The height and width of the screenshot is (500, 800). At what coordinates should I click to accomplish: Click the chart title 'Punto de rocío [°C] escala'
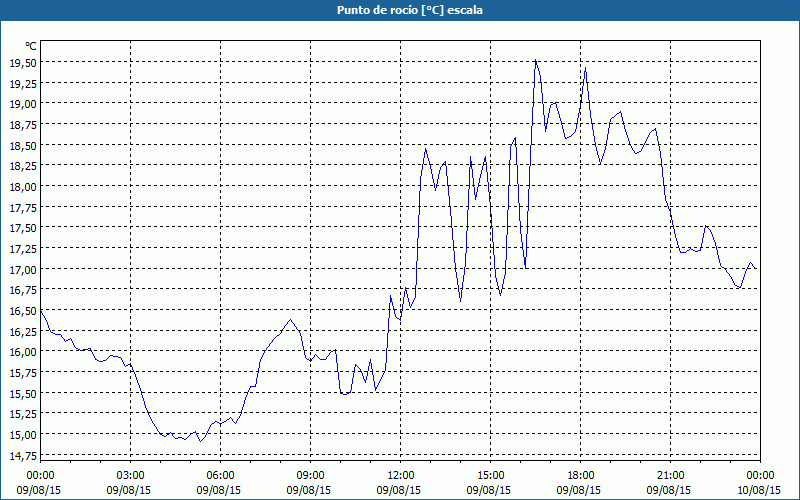[x=410, y=10]
